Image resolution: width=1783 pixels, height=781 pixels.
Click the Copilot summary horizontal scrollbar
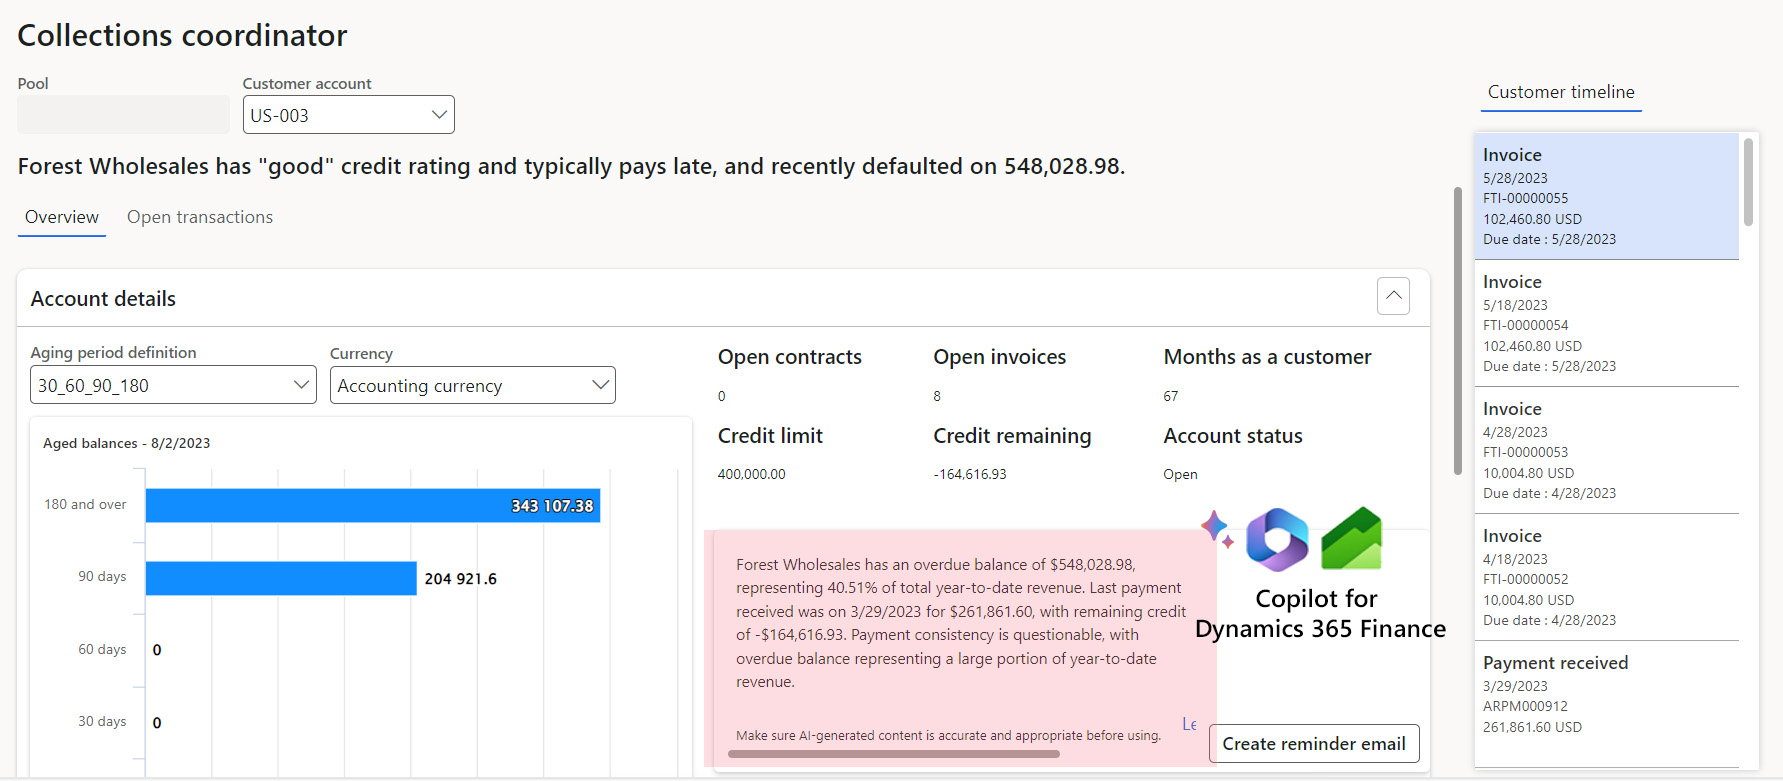coord(893,754)
